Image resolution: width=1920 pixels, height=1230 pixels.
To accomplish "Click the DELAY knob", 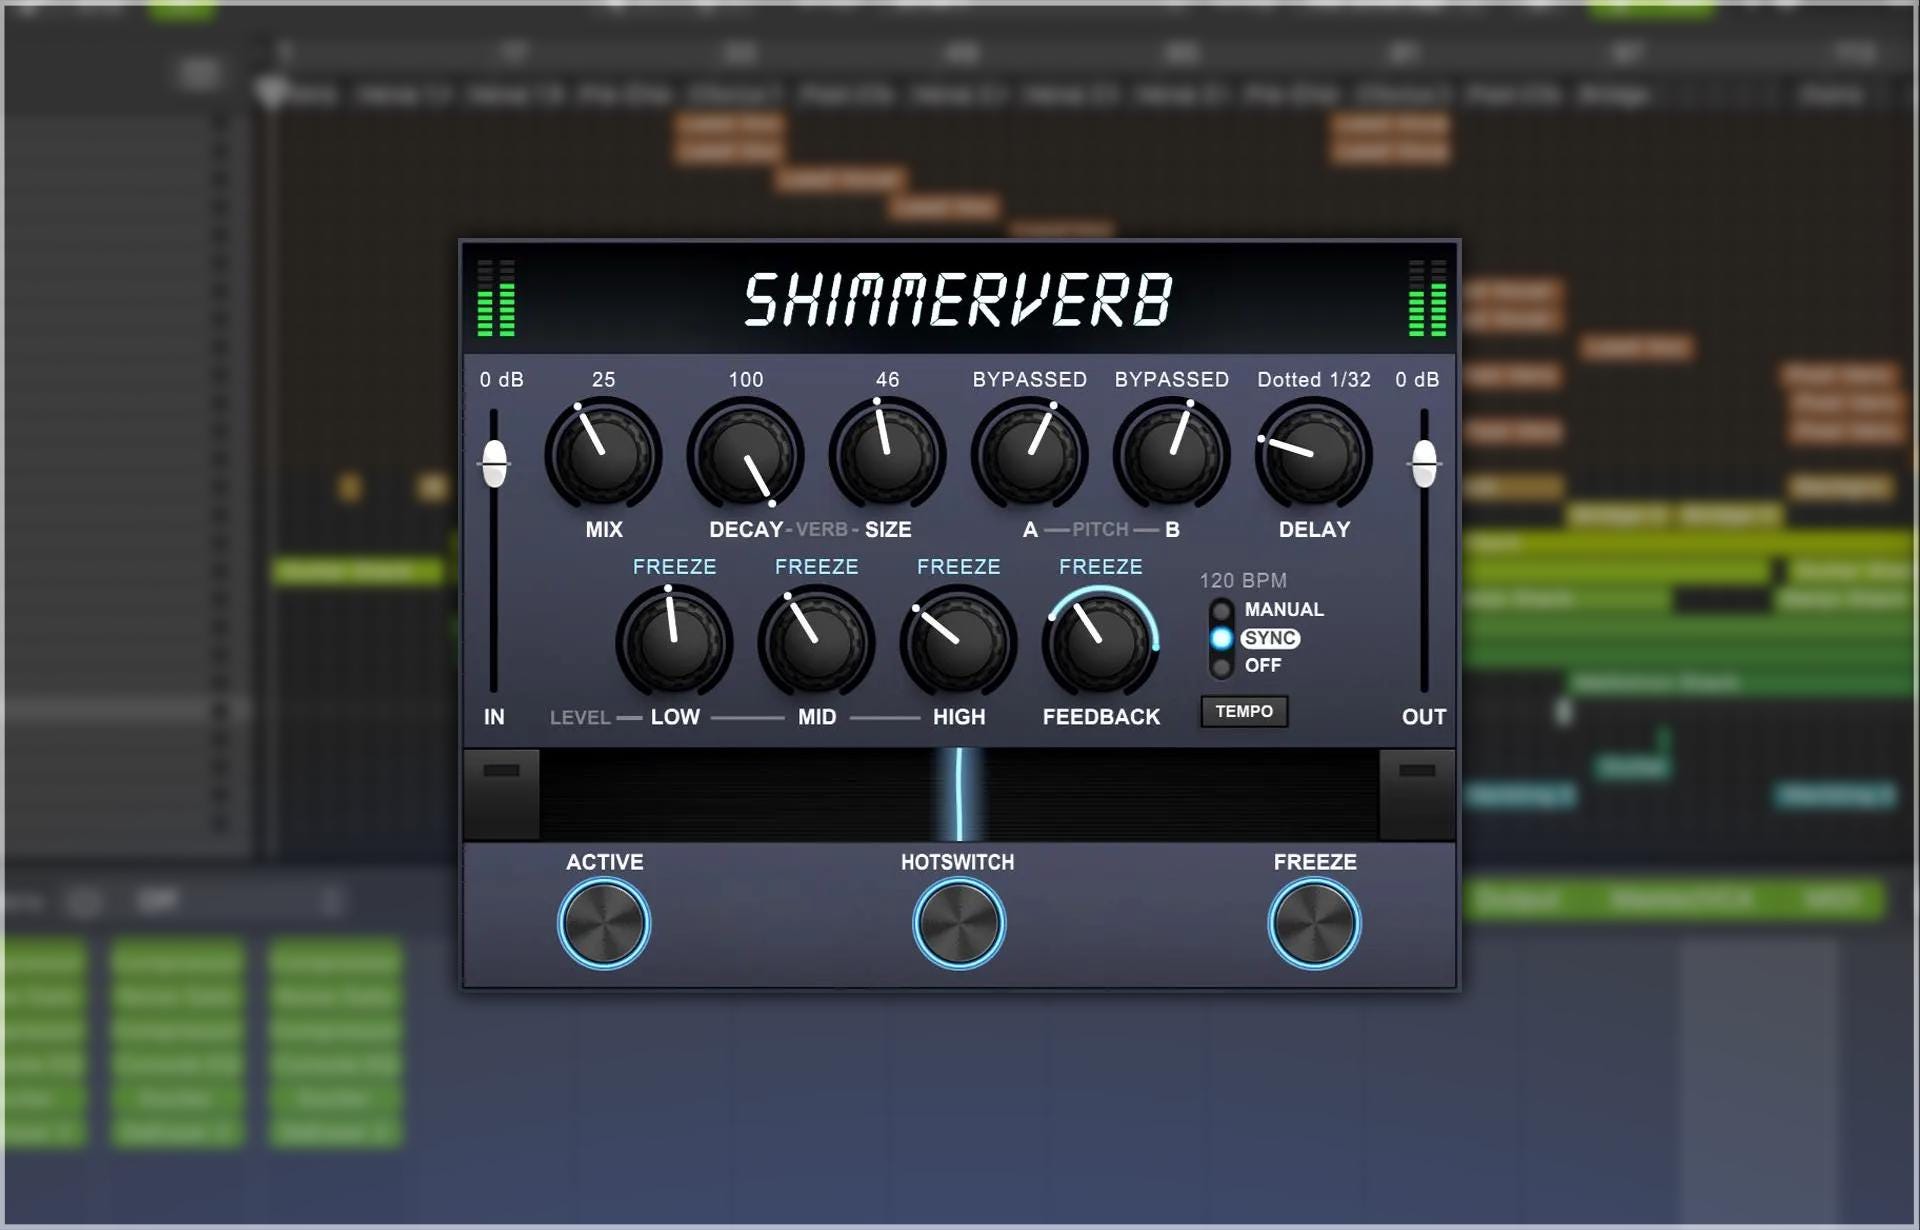I will pos(1313,454).
